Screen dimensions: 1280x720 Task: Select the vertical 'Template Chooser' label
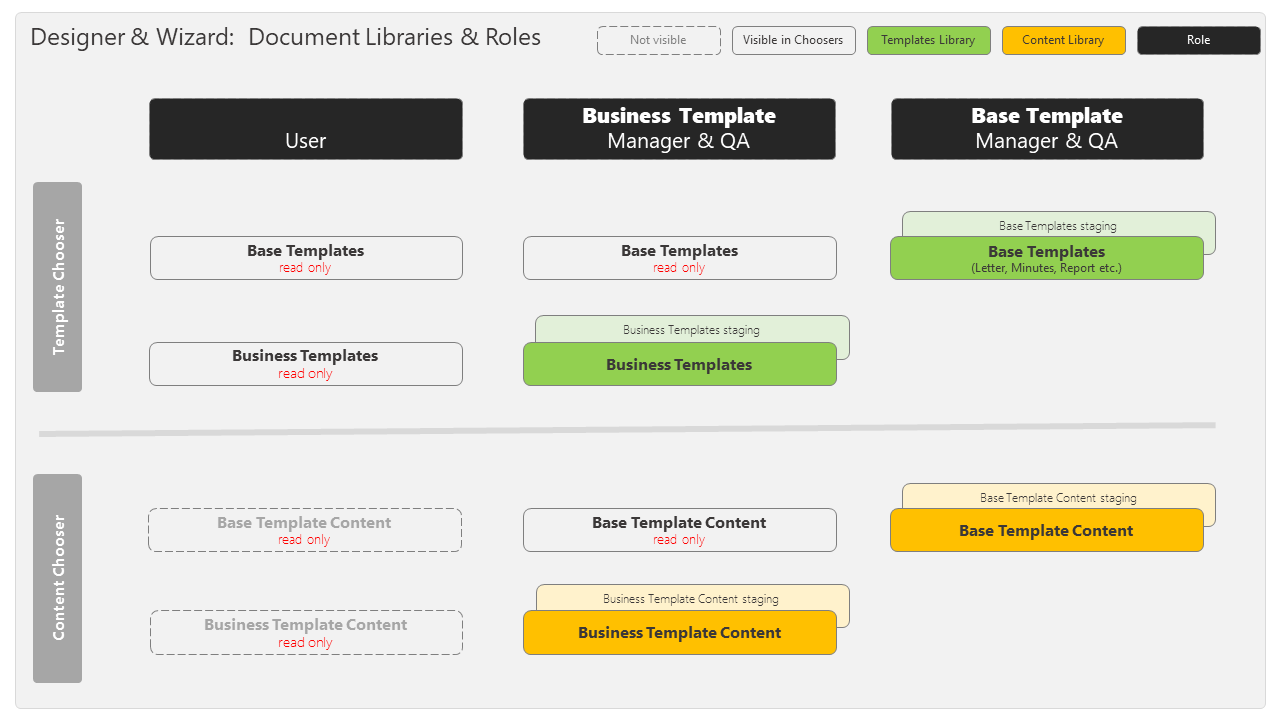58,287
